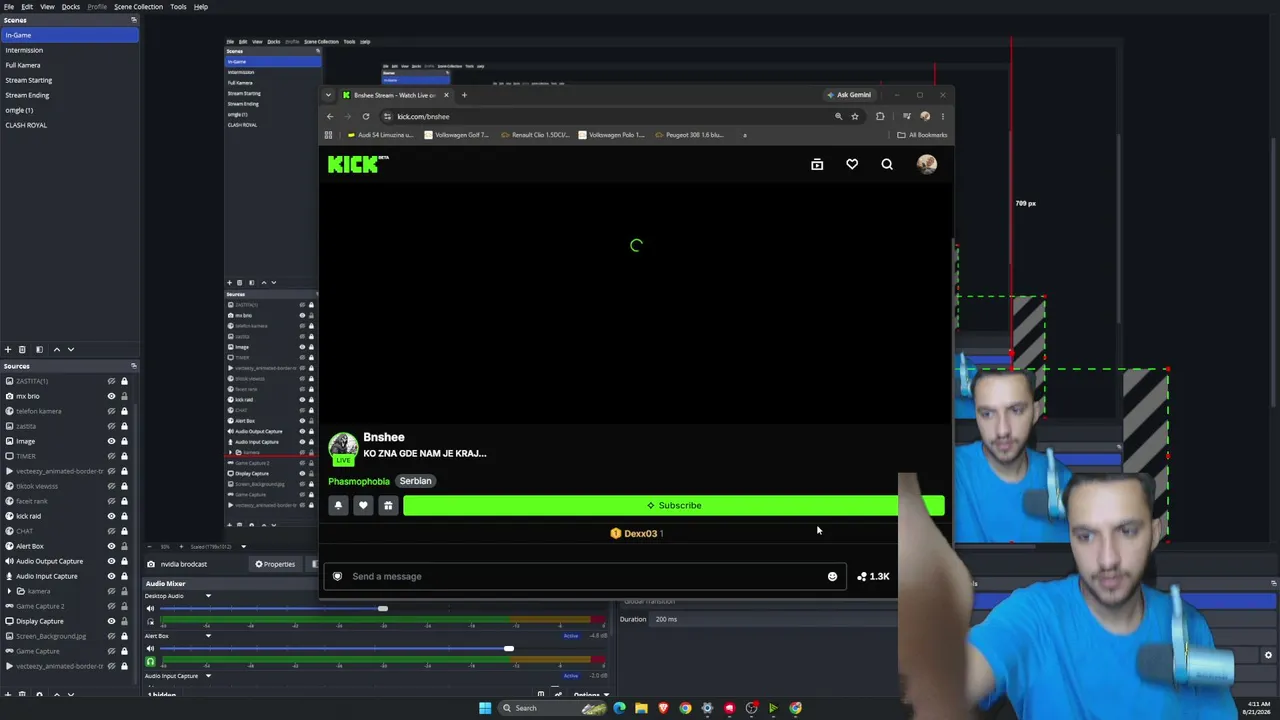The width and height of the screenshot is (1280, 720).
Task: Reload the Kick page in the browser
Action: 366,116
